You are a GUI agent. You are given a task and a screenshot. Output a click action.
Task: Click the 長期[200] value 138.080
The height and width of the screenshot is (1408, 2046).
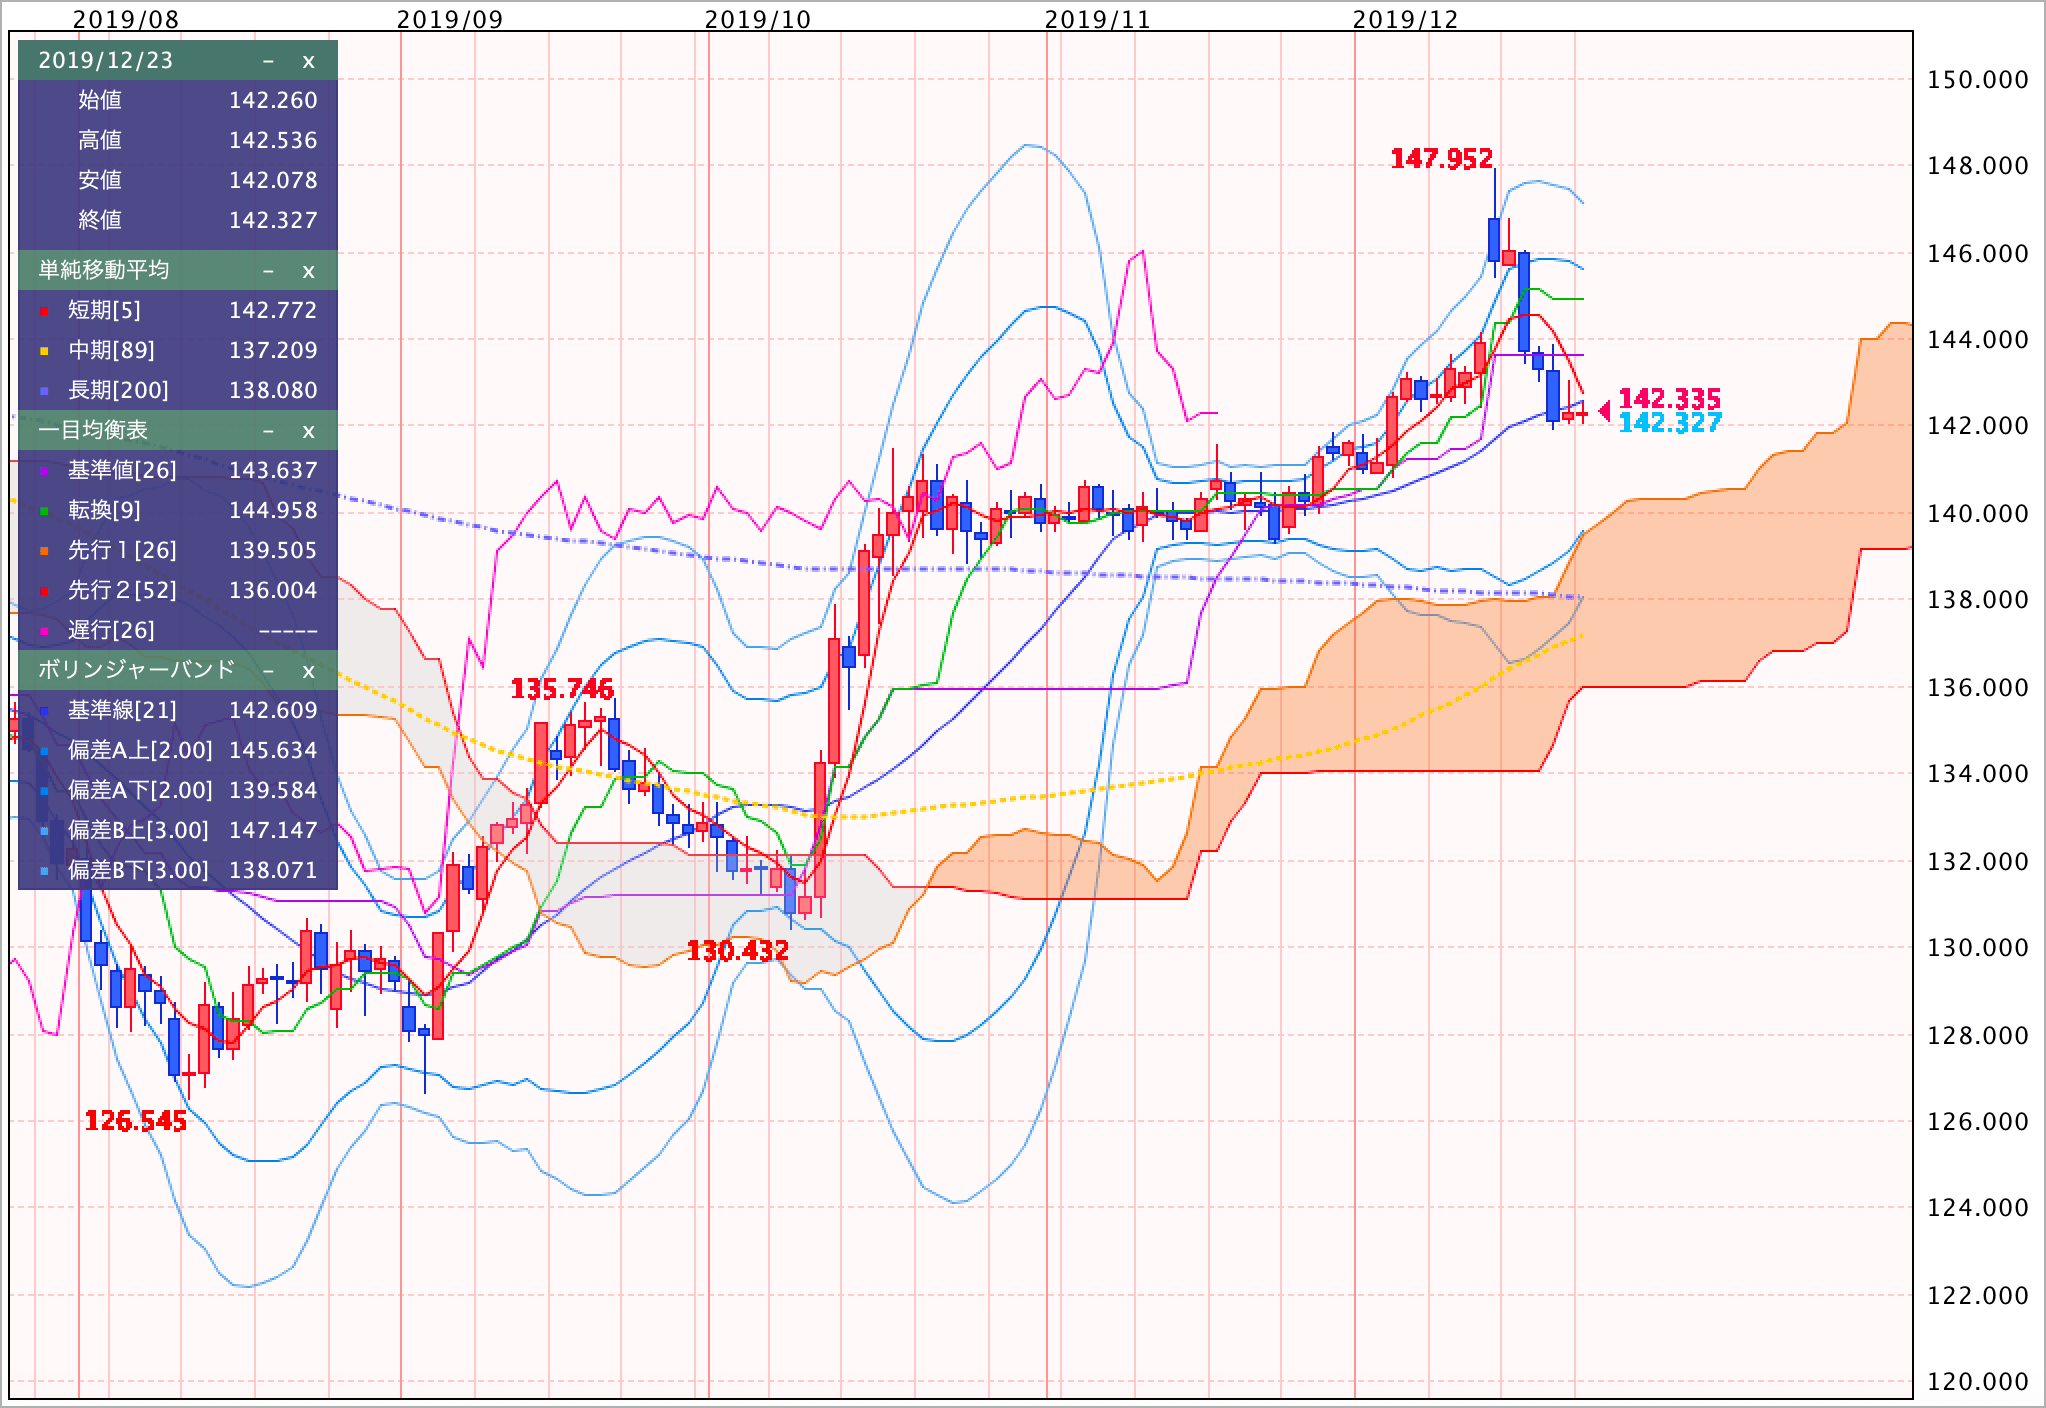pyautogui.click(x=273, y=391)
